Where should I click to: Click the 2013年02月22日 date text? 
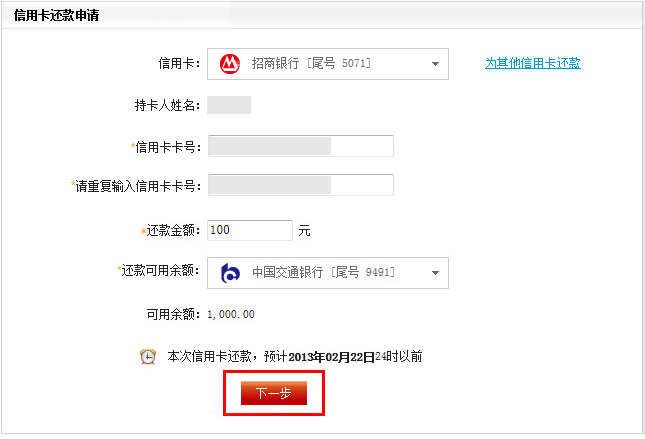tap(331, 357)
